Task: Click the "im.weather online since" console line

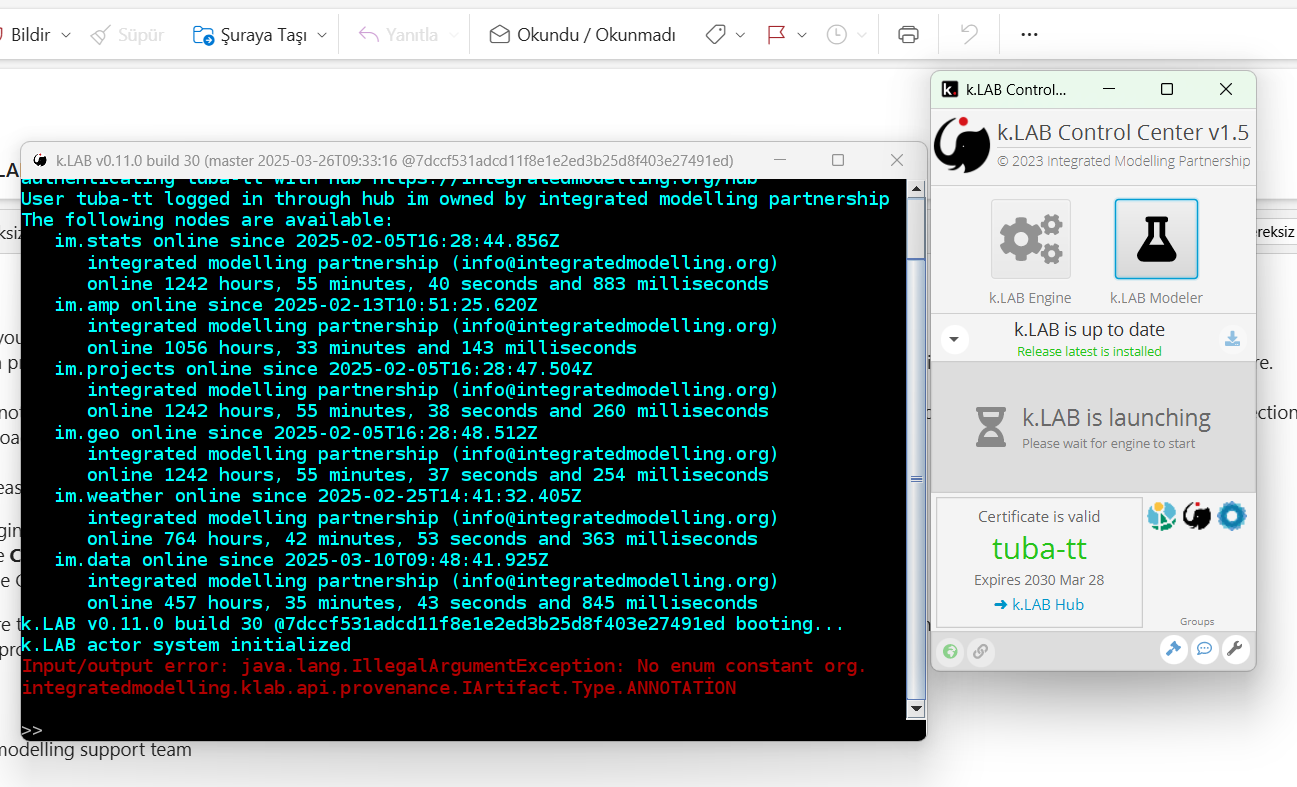Action: (318, 496)
